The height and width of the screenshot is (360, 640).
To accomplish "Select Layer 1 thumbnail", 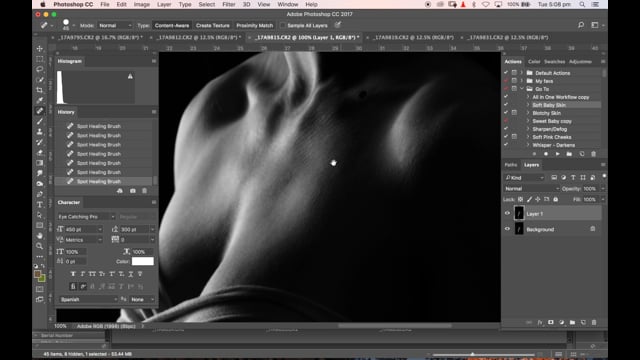I will [x=519, y=213].
